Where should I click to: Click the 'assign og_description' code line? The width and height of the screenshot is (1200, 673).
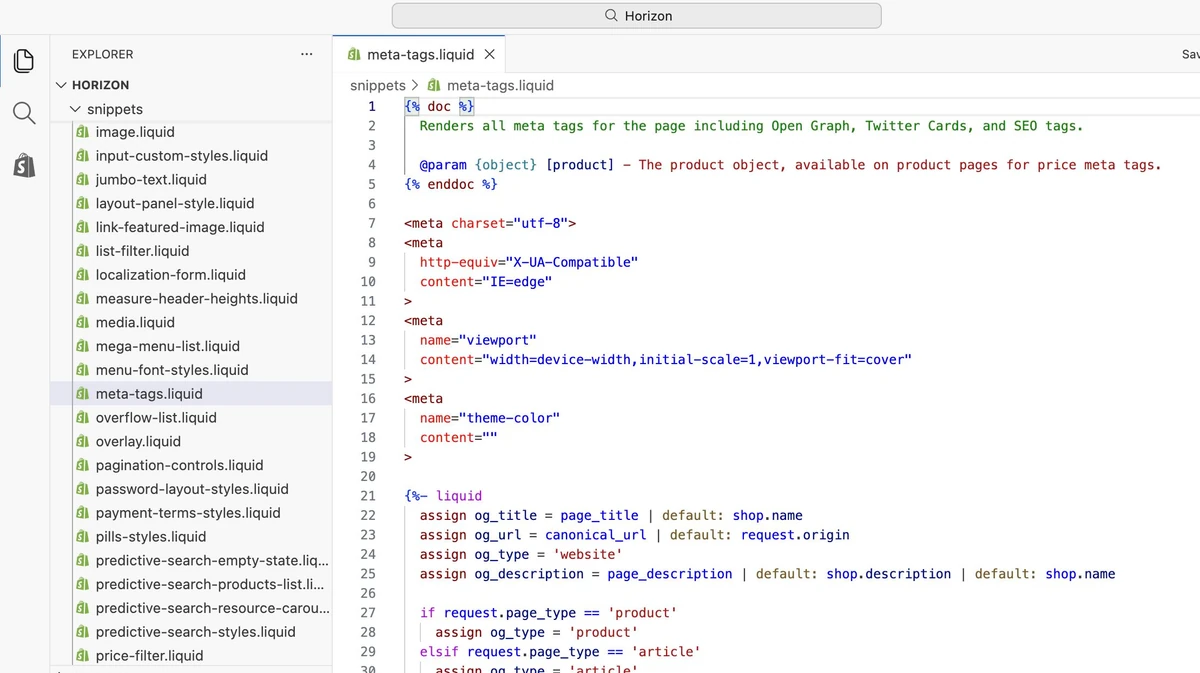(x=767, y=574)
